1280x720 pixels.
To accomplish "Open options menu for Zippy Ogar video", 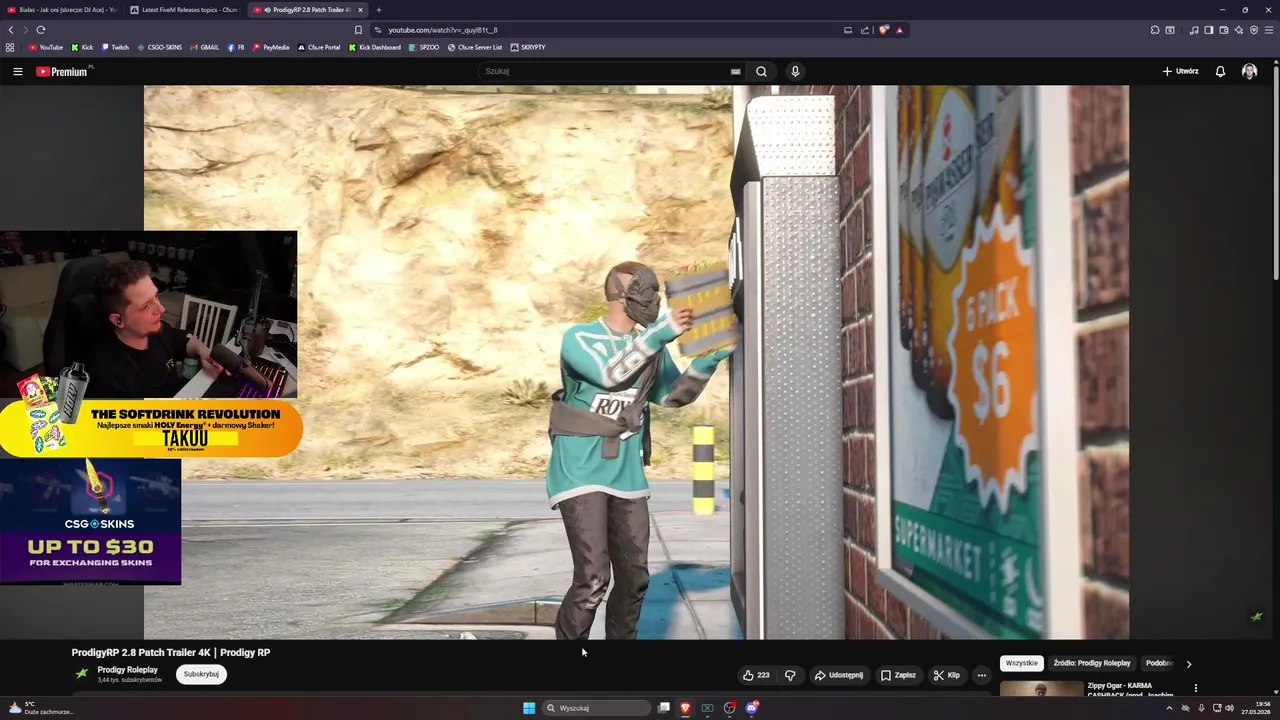I will point(1195,688).
